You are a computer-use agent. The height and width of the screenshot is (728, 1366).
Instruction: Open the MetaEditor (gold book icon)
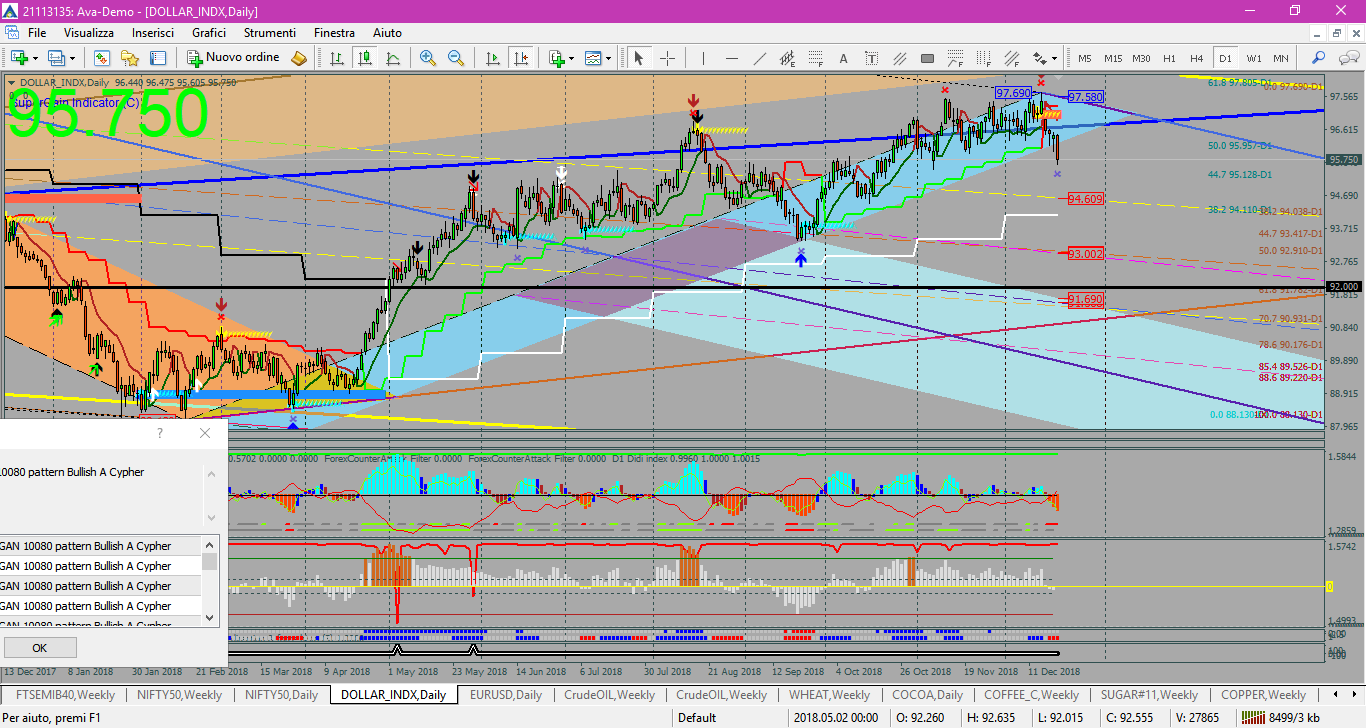click(299, 58)
